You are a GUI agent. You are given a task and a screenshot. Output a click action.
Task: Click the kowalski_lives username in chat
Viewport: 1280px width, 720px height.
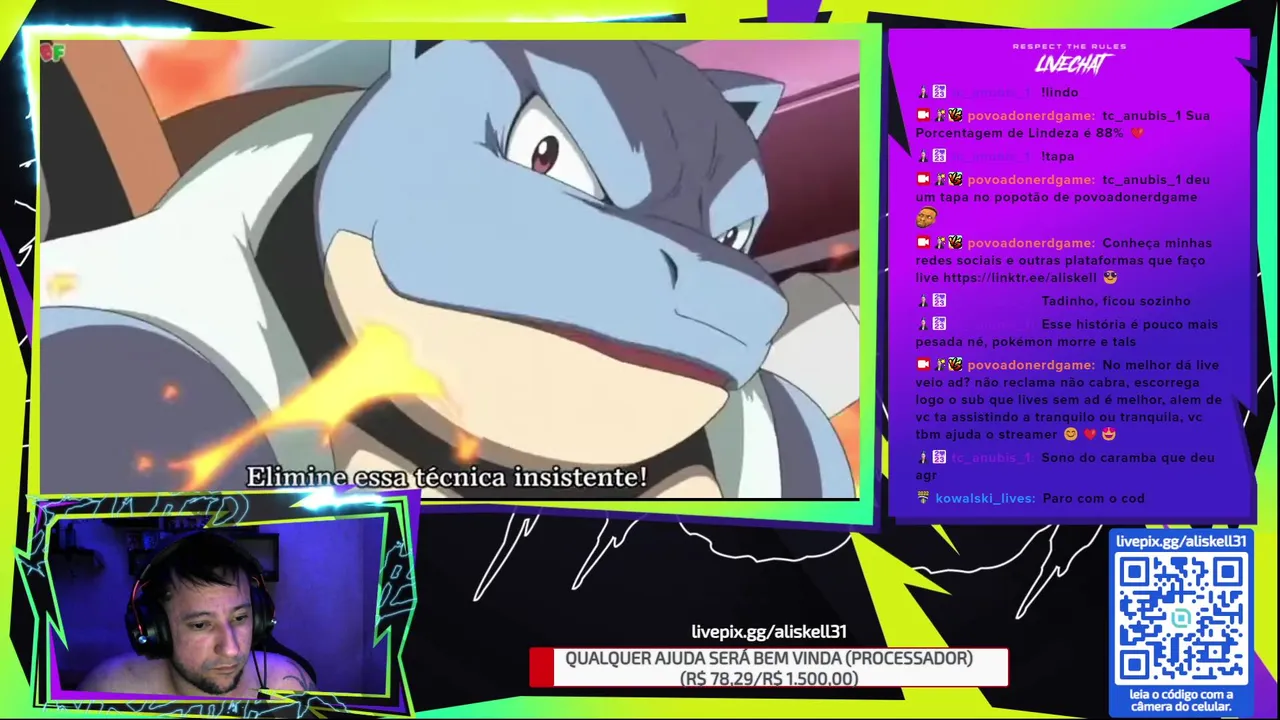tap(985, 498)
